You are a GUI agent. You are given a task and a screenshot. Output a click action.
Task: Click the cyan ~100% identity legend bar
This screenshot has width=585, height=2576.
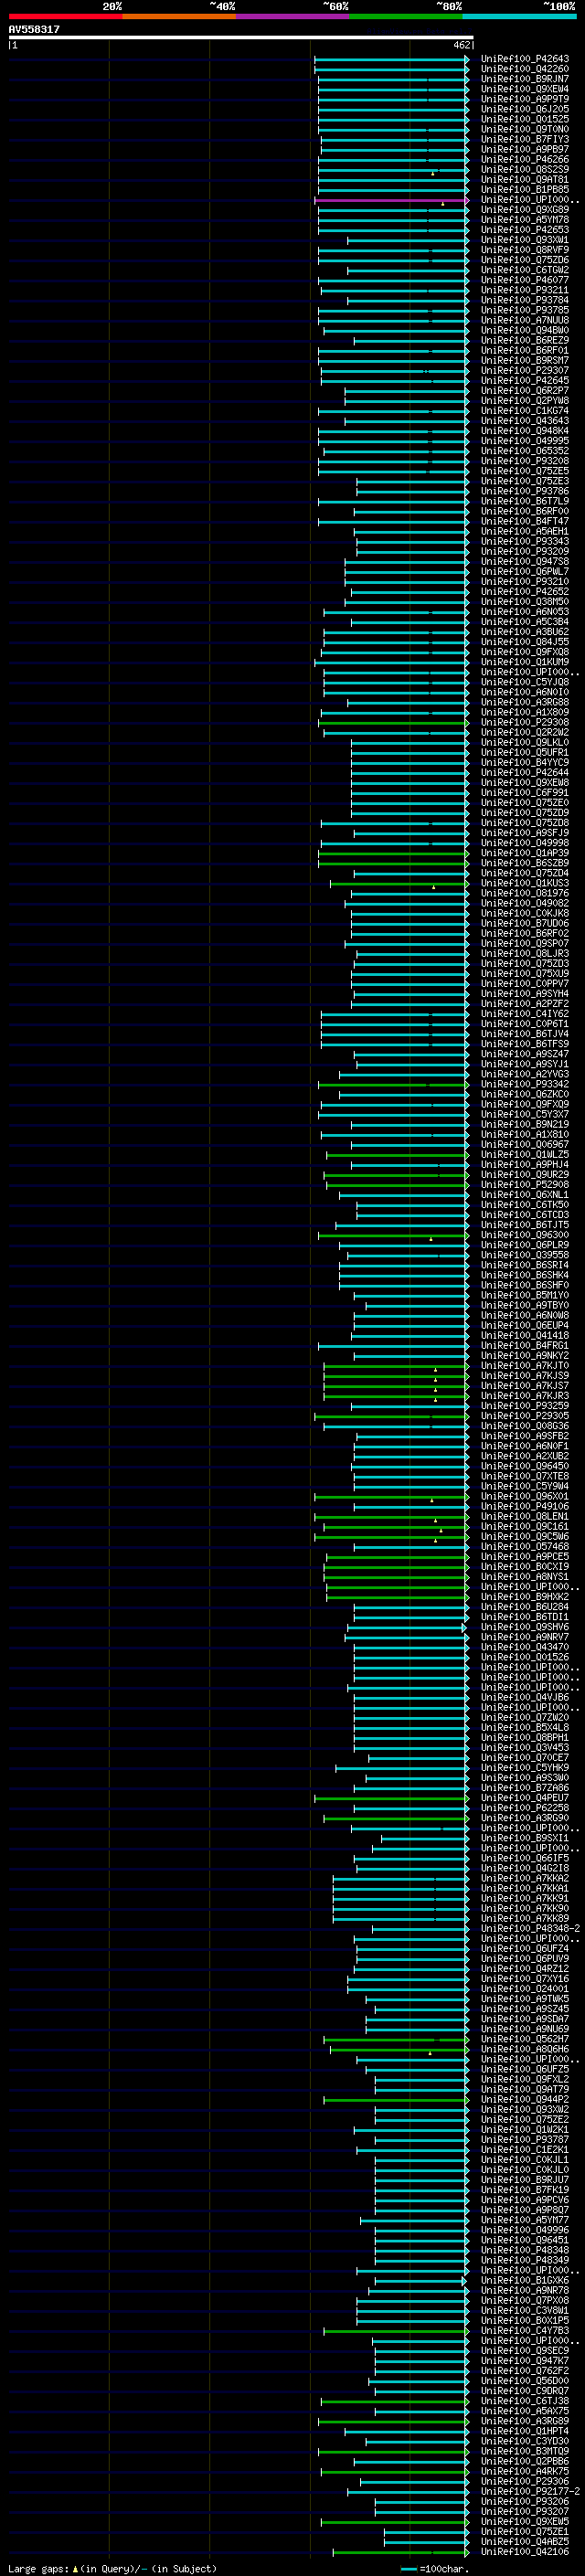click(x=519, y=16)
